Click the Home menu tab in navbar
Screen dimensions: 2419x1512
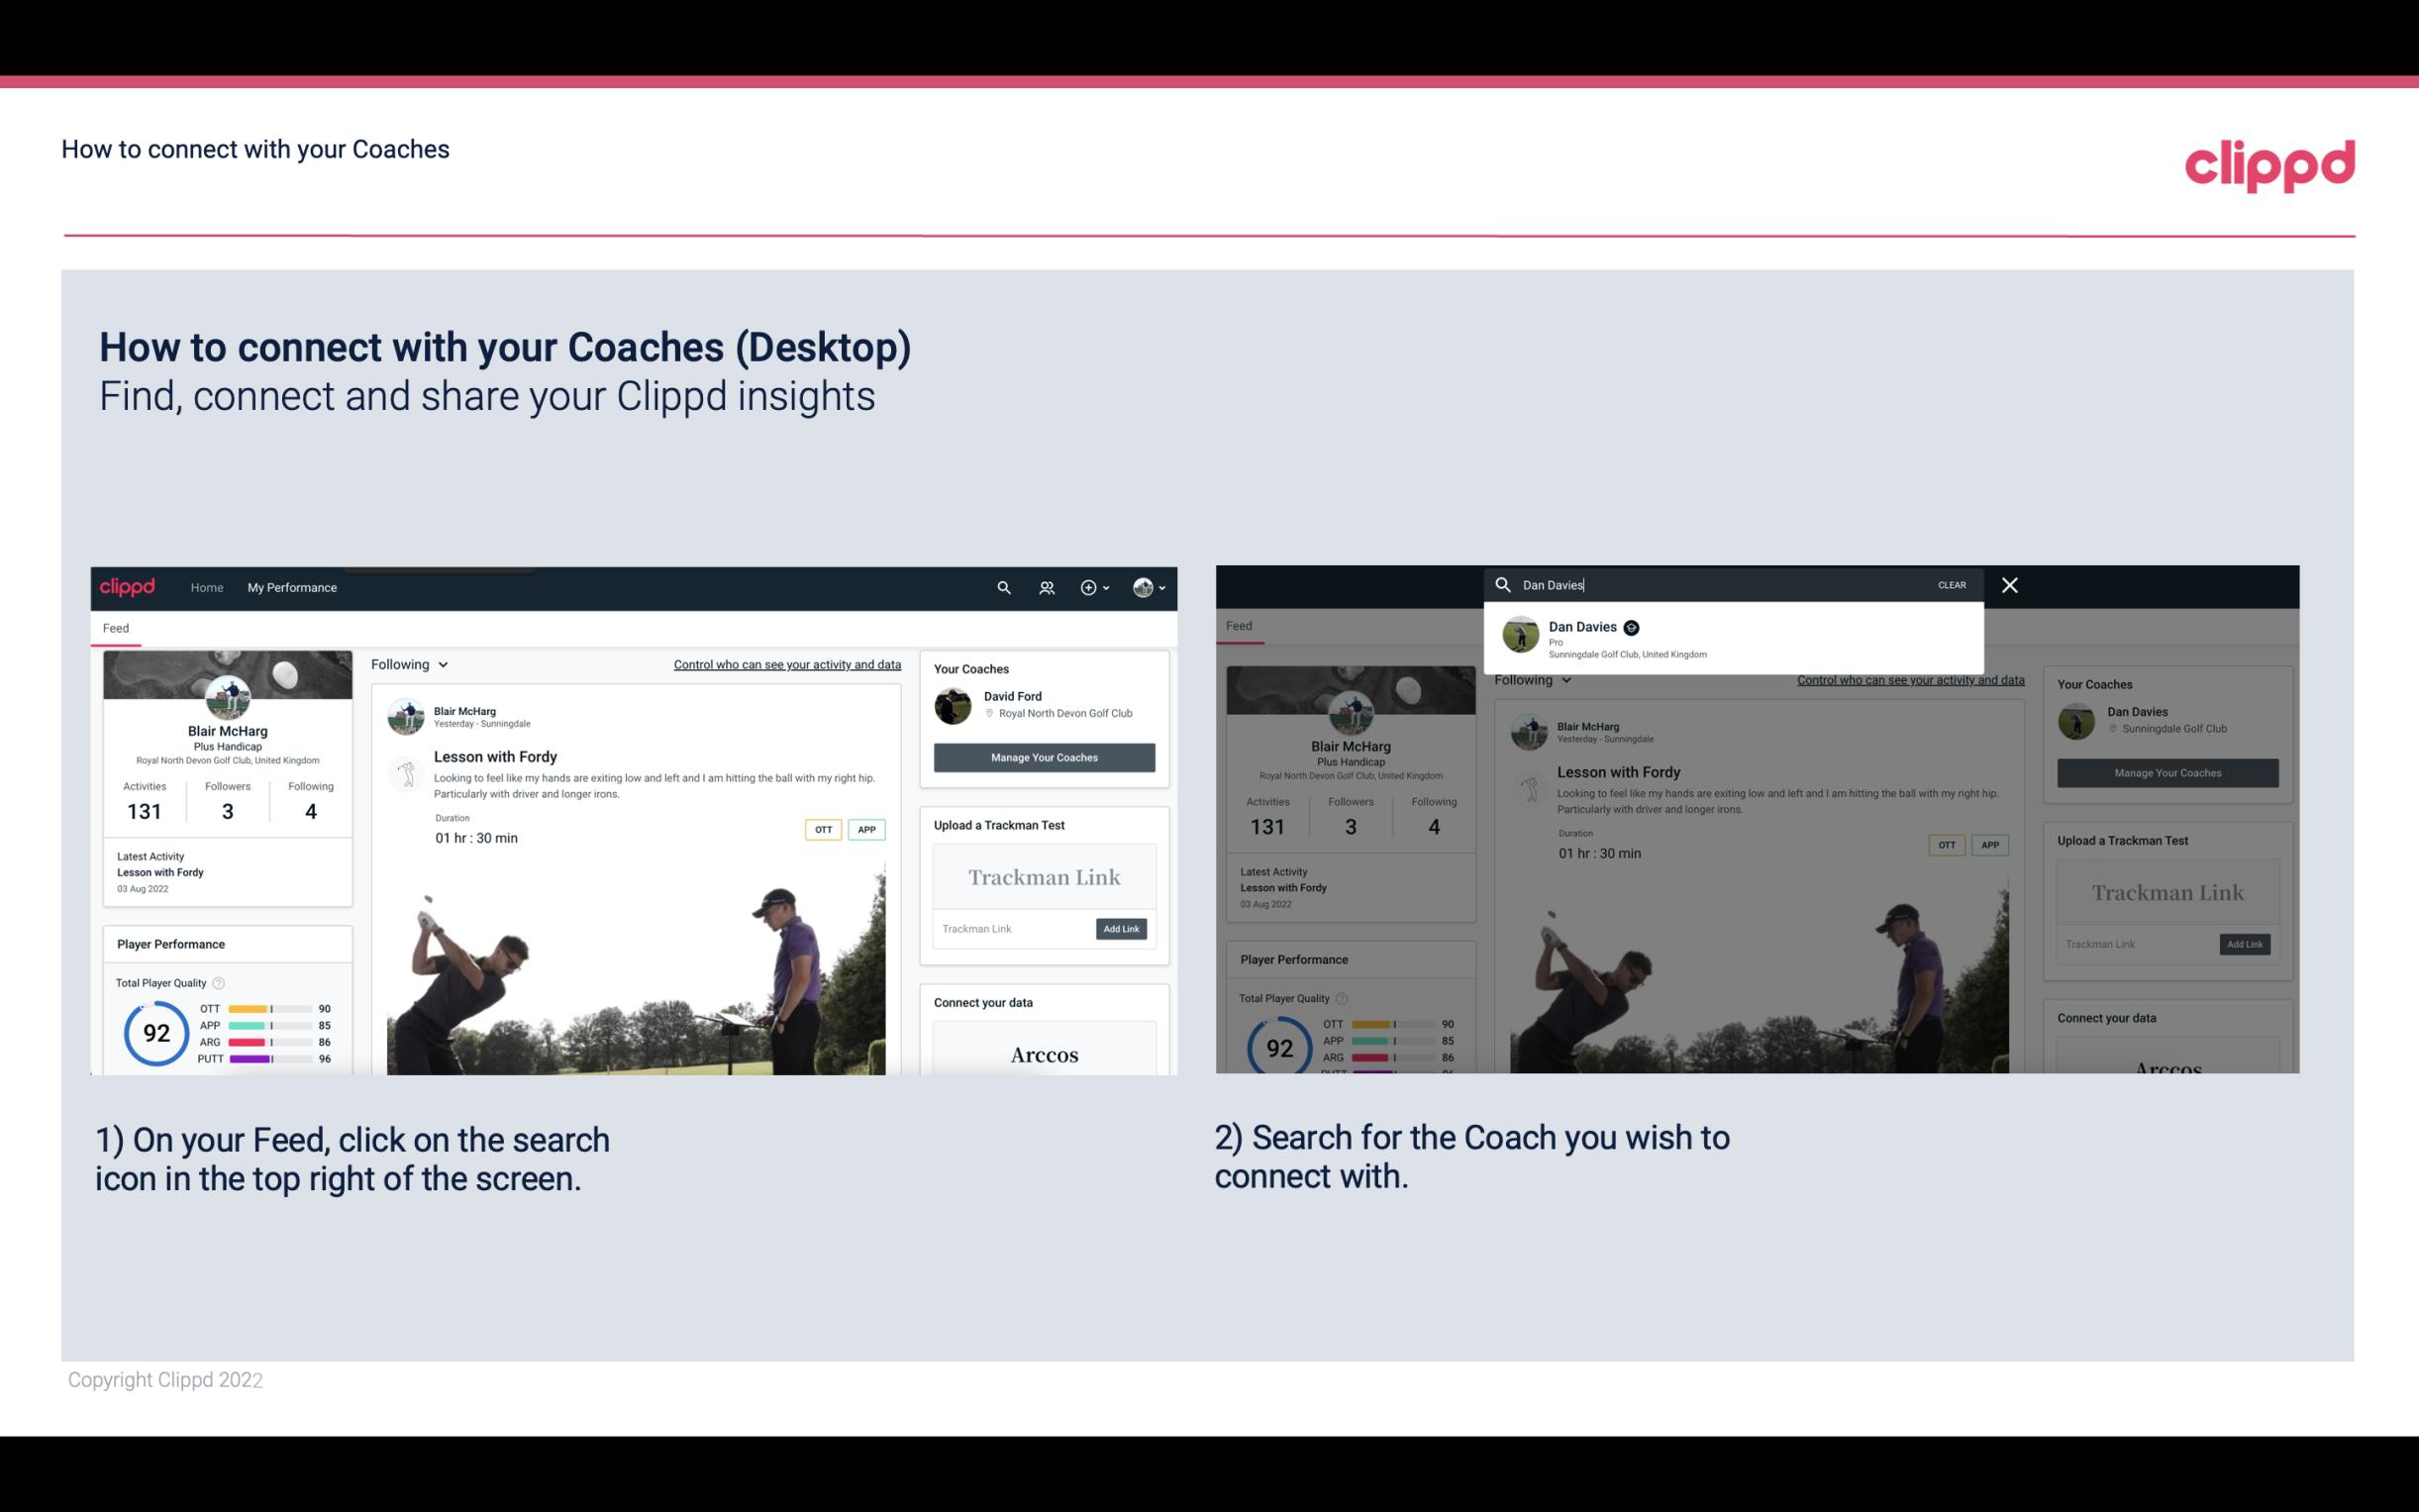point(207,587)
